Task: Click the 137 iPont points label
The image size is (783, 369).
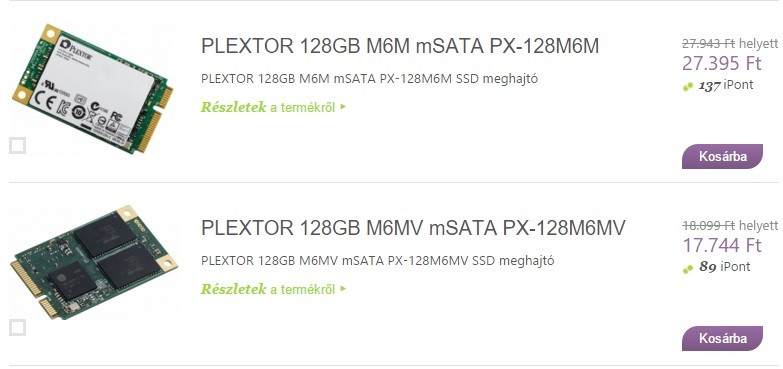Action: pyautogui.click(x=726, y=85)
